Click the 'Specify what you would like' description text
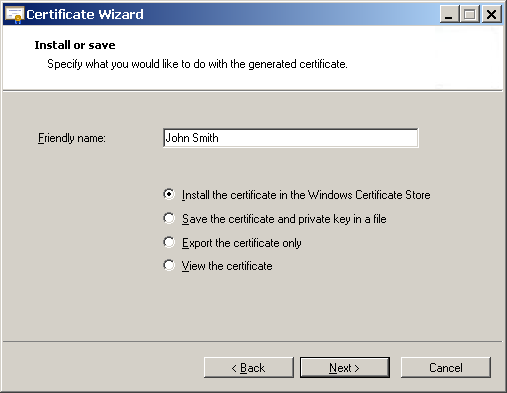Screen dimensions: 507x393 197,64
